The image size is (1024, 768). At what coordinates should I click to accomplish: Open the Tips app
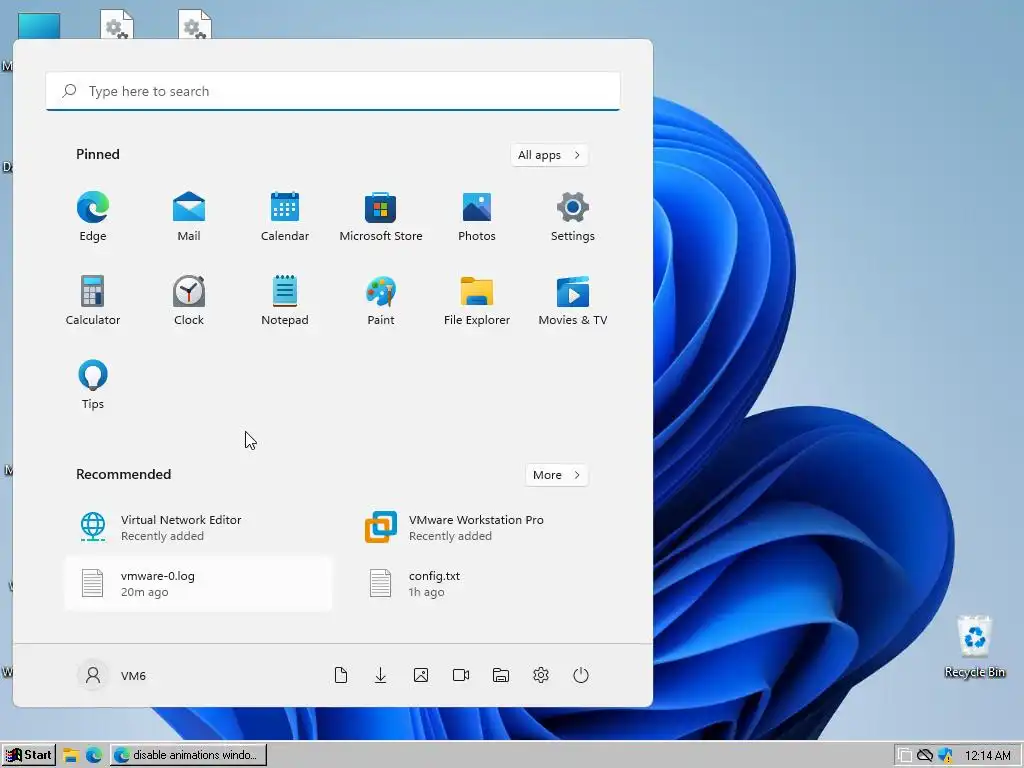click(93, 385)
